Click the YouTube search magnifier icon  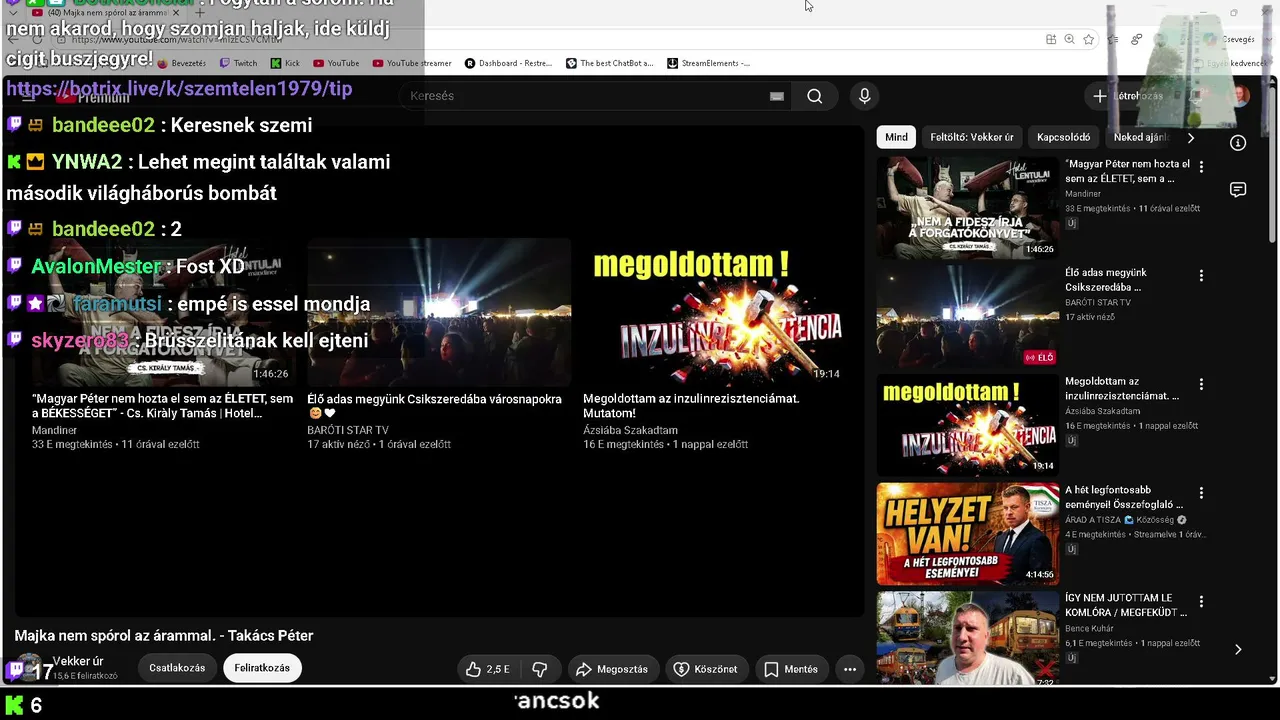coord(815,96)
